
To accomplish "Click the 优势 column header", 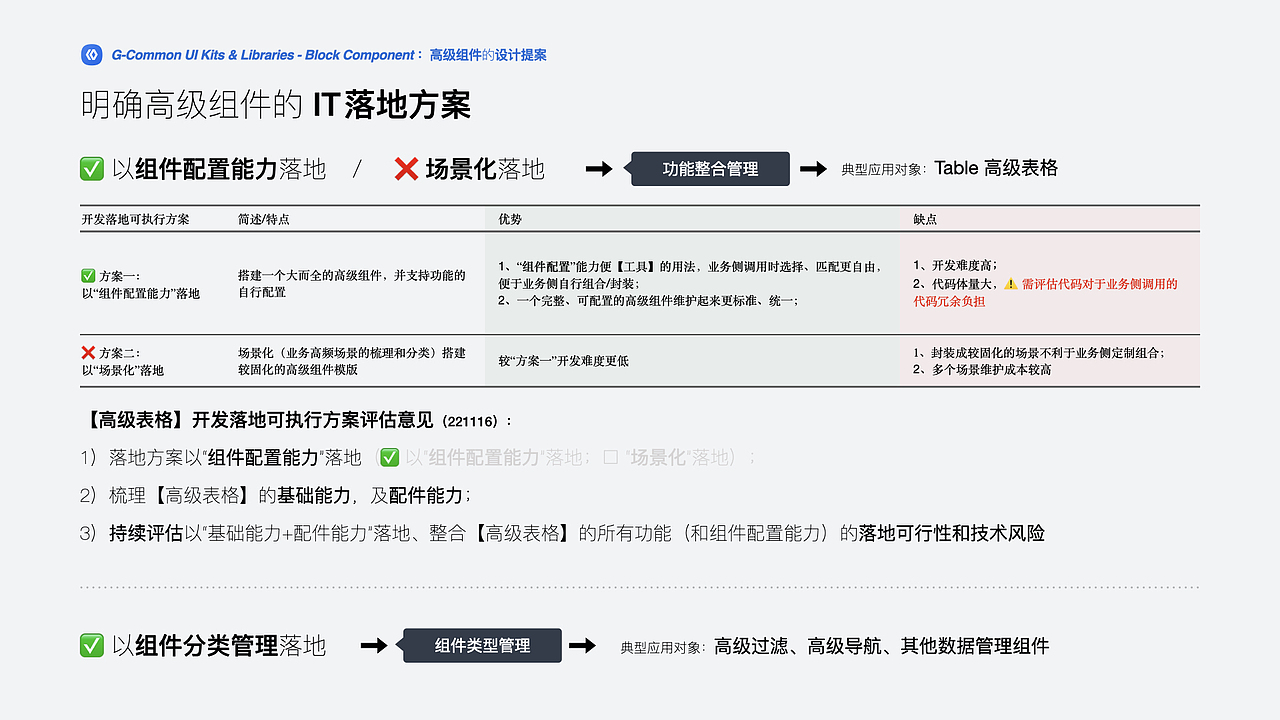I will tap(510, 219).
